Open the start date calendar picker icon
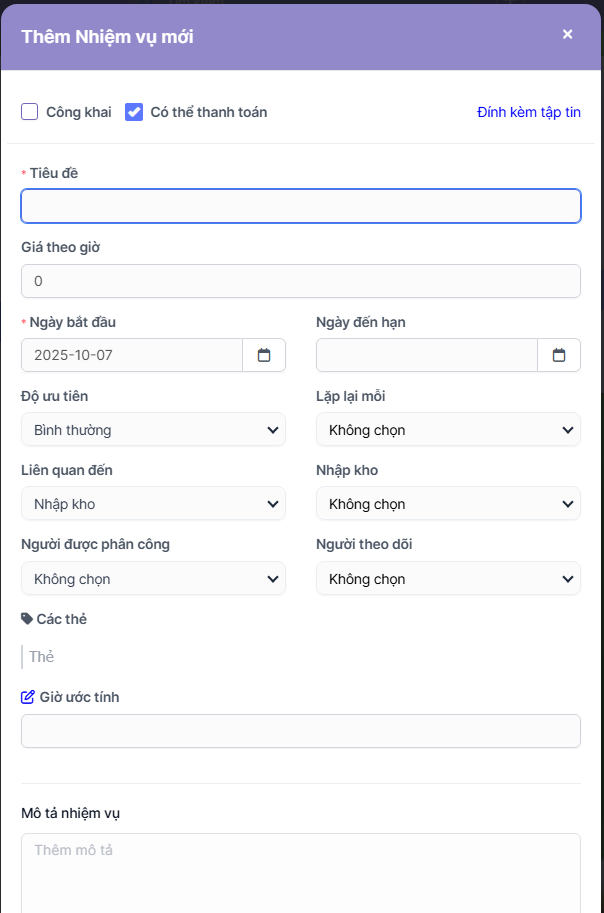The width and height of the screenshot is (604, 913). pyautogui.click(x=264, y=355)
